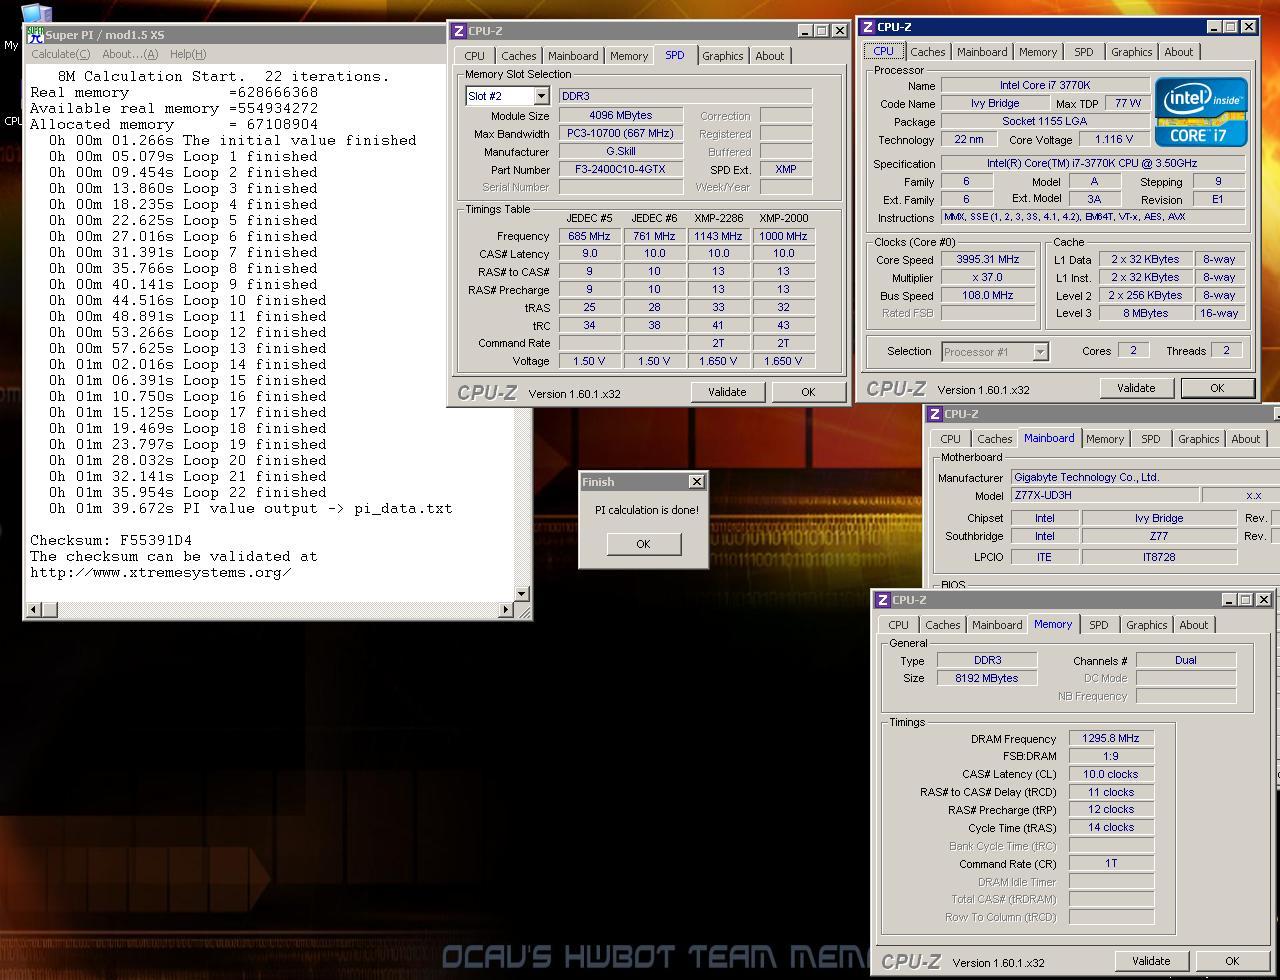Open the About menu in Super PI

[x=129, y=54]
